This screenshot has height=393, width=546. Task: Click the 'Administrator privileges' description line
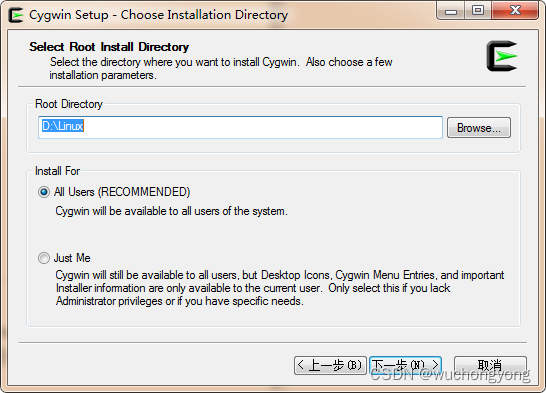[180, 301]
